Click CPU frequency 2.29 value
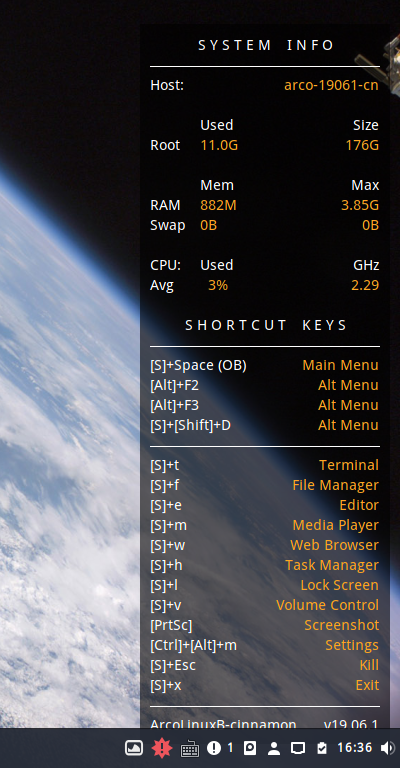 click(x=365, y=285)
